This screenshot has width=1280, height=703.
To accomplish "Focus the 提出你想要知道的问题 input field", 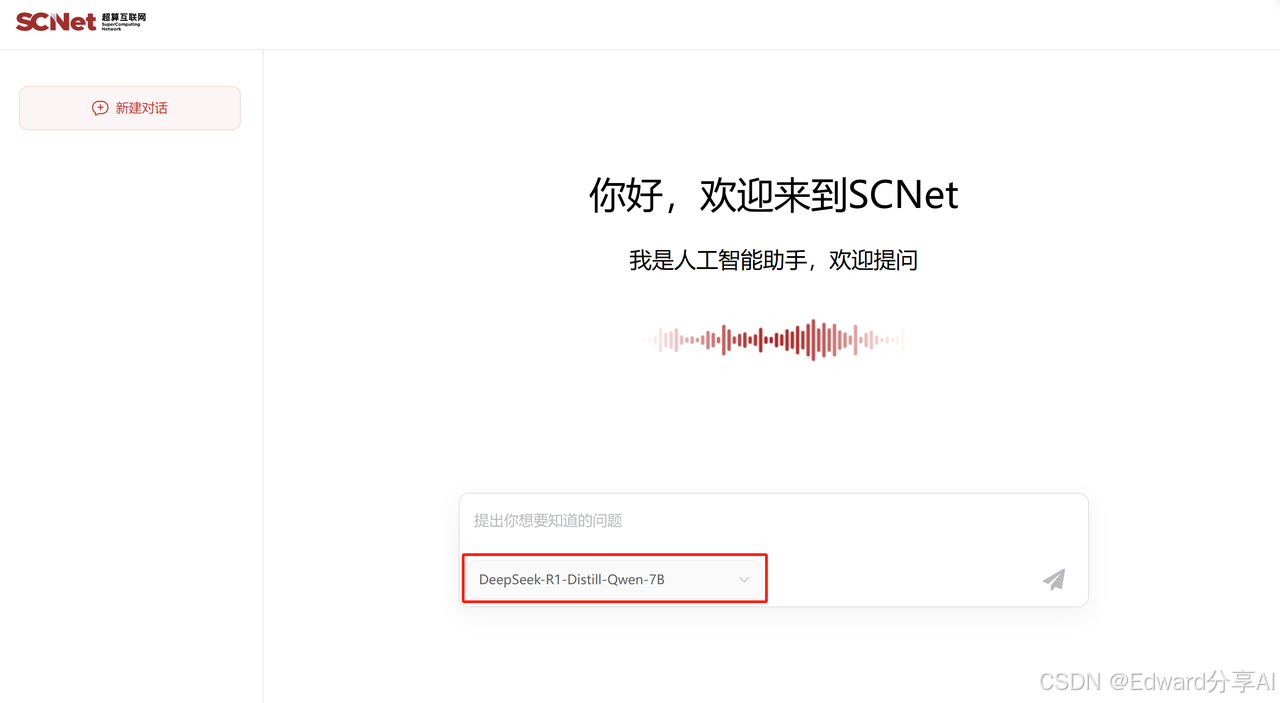I will (x=773, y=521).
